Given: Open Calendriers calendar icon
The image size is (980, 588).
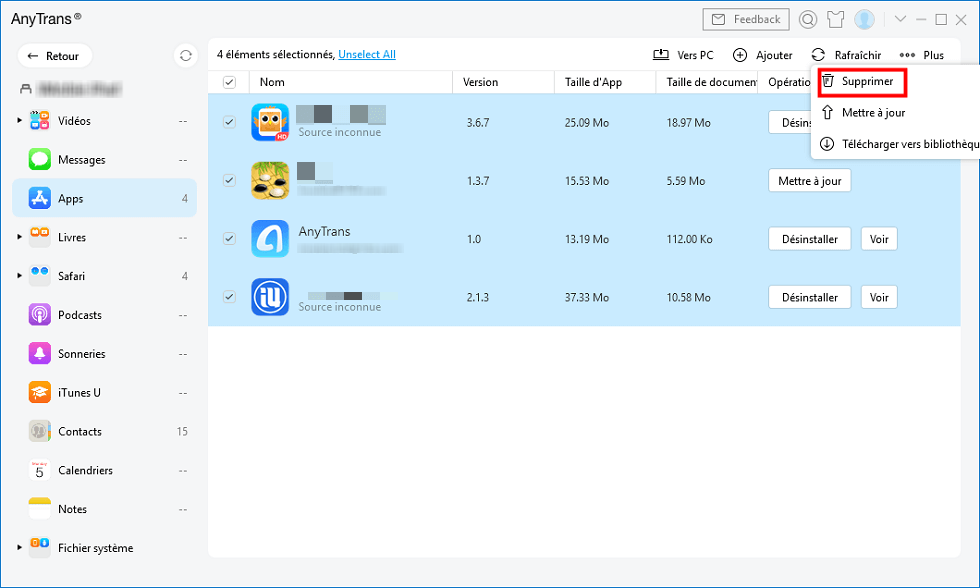Looking at the screenshot, I should click(39, 470).
